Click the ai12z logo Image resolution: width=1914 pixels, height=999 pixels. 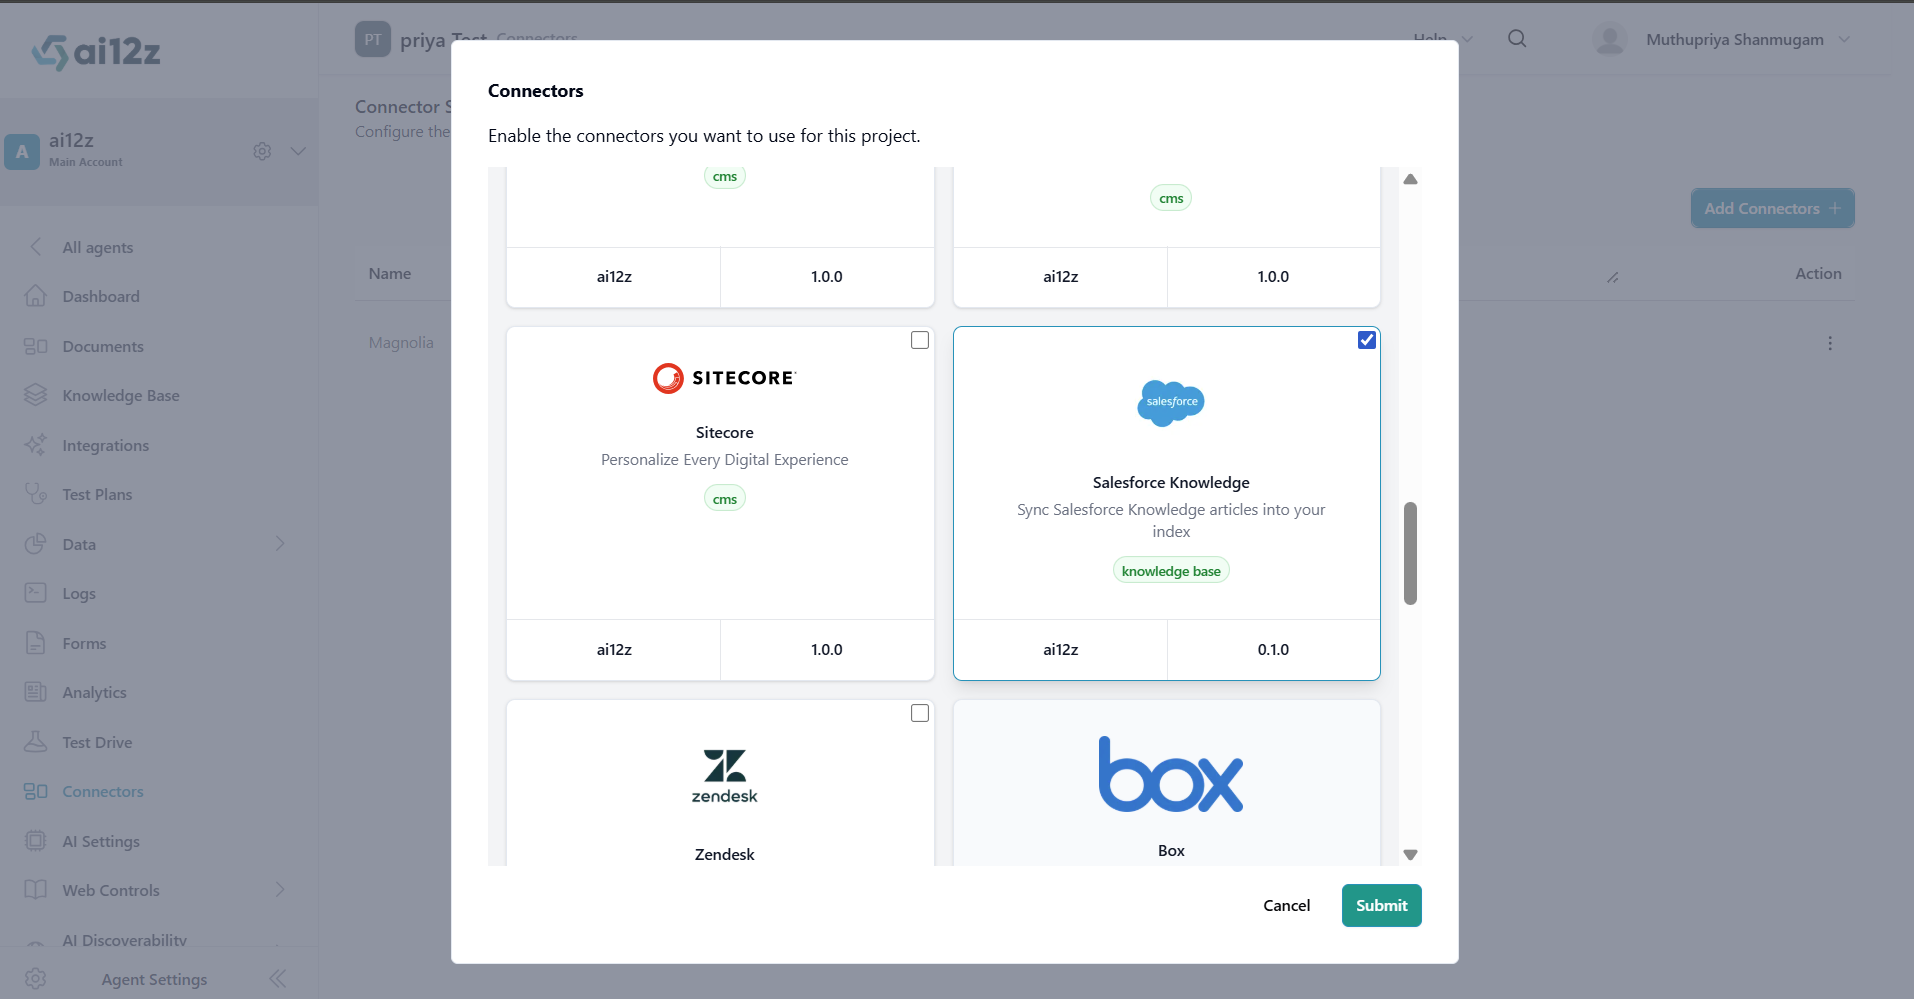[x=96, y=51]
